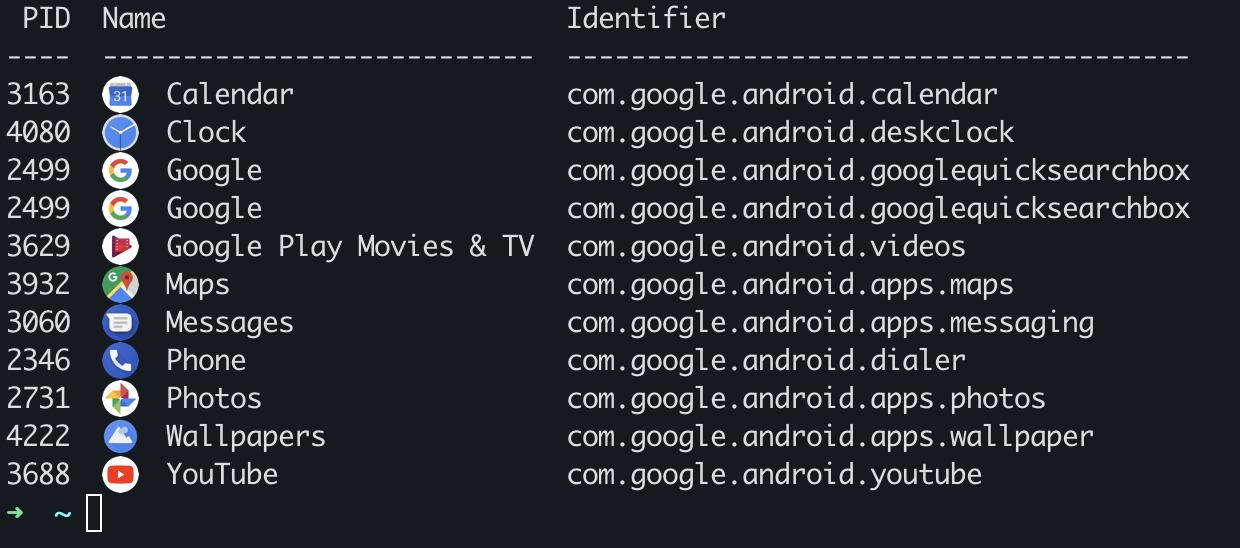Select the com.google.android.videos identifier
Screen dimensions: 1240x548
[766, 247]
